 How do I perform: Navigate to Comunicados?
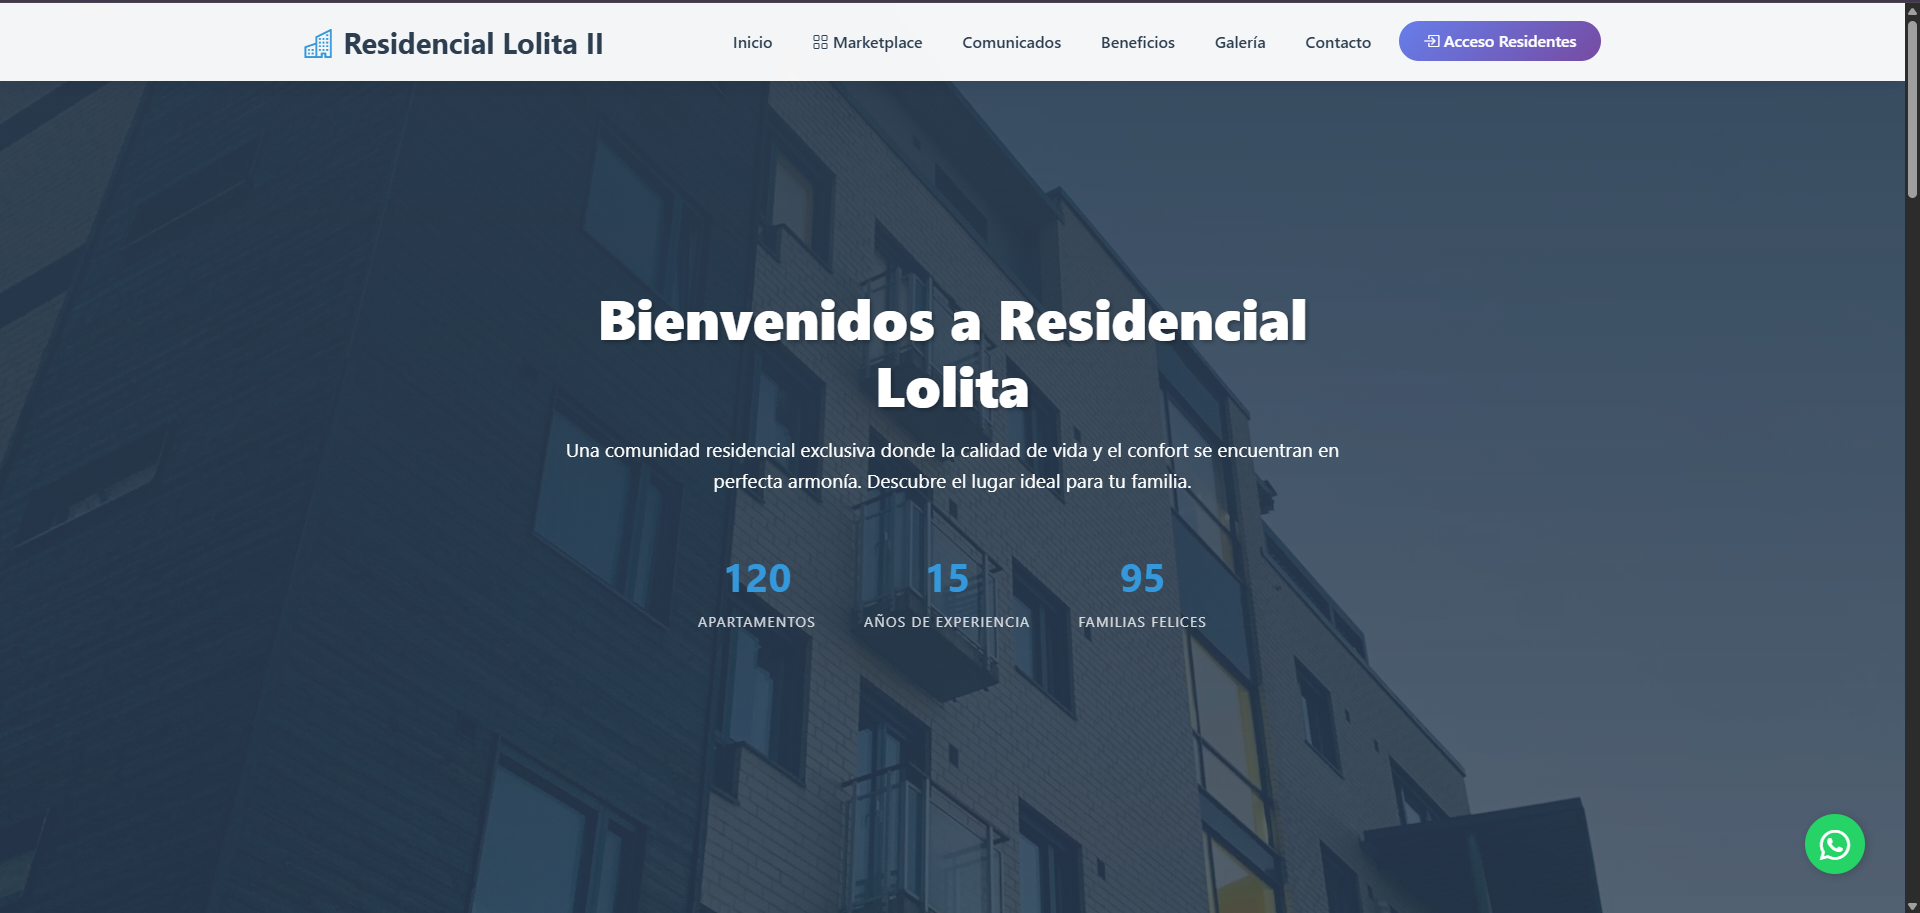click(1011, 42)
